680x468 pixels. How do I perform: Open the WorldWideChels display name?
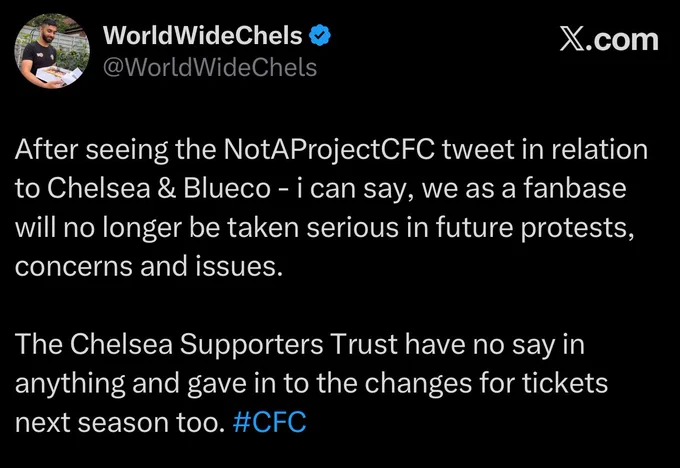(x=203, y=36)
